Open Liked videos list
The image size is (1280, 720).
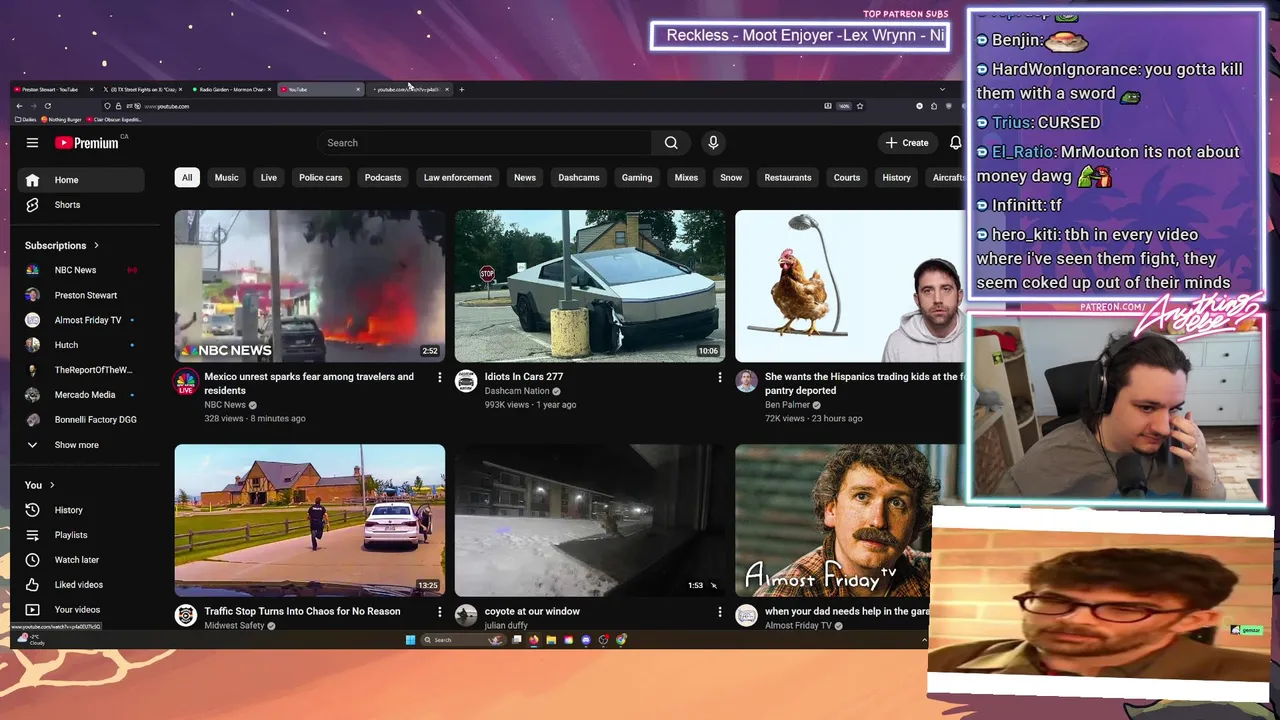81,585
